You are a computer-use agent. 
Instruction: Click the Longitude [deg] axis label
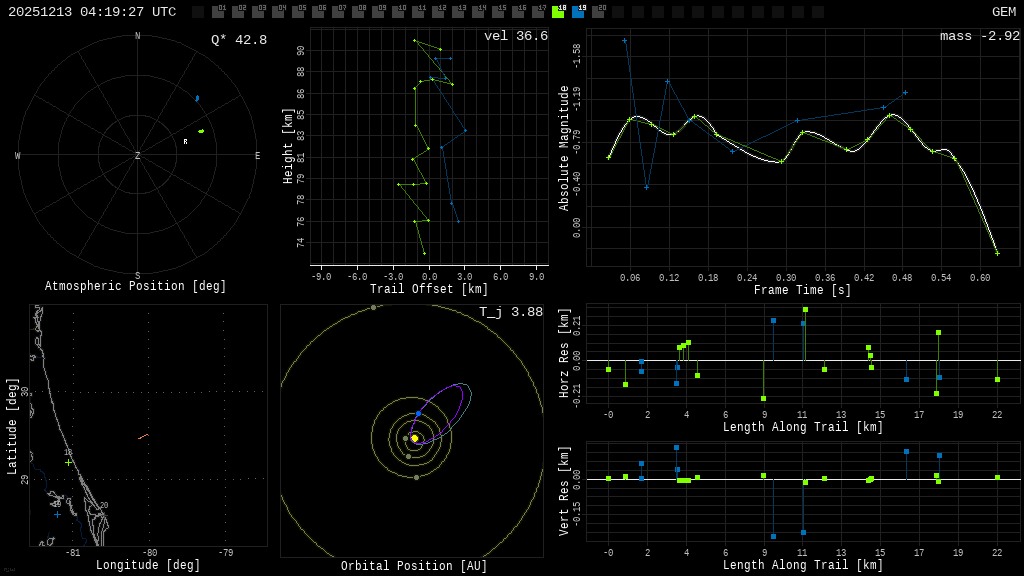click(x=148, y=565)
